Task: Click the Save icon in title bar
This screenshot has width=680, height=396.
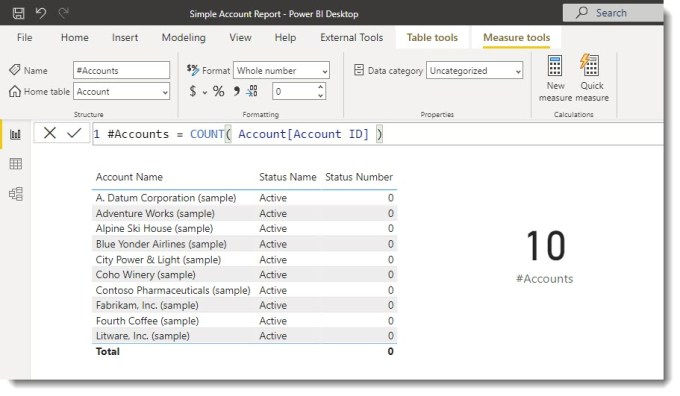Action: pos(18,13)
